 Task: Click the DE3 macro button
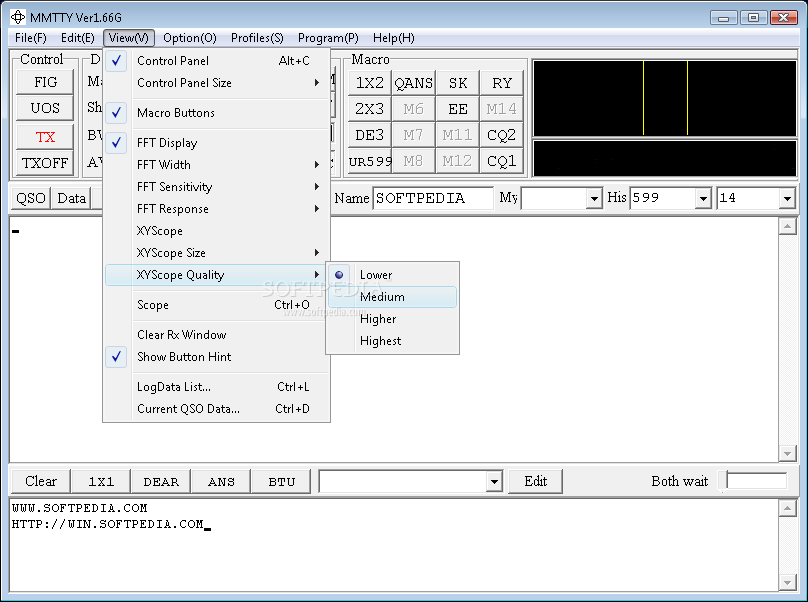[x=370, y=135]
